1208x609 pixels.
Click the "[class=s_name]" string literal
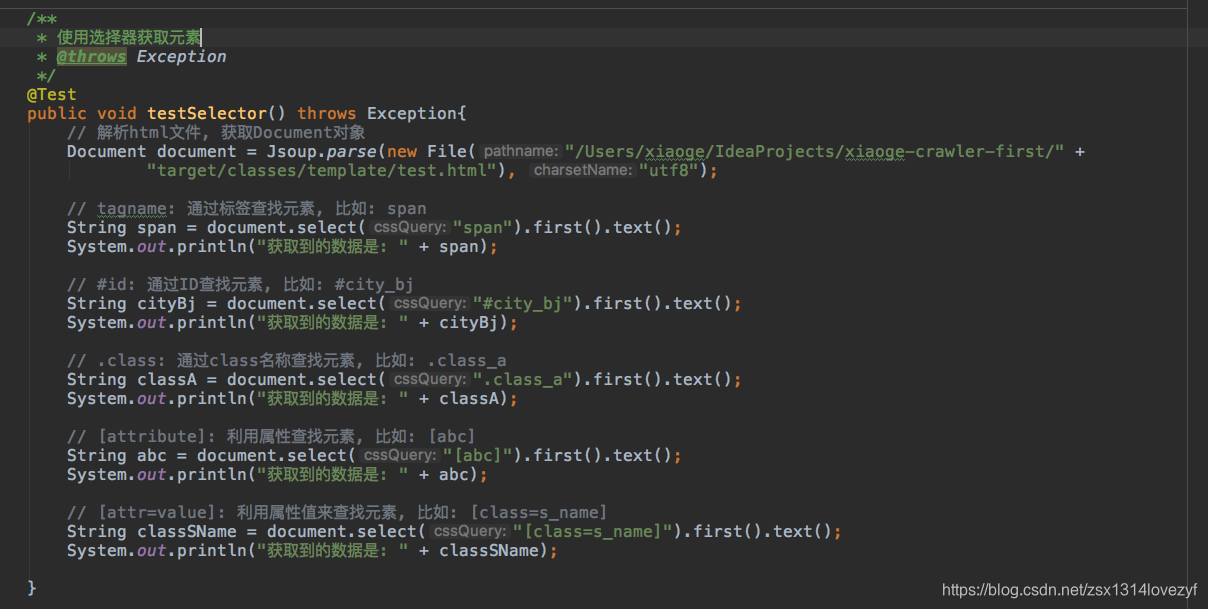(592, 531)
